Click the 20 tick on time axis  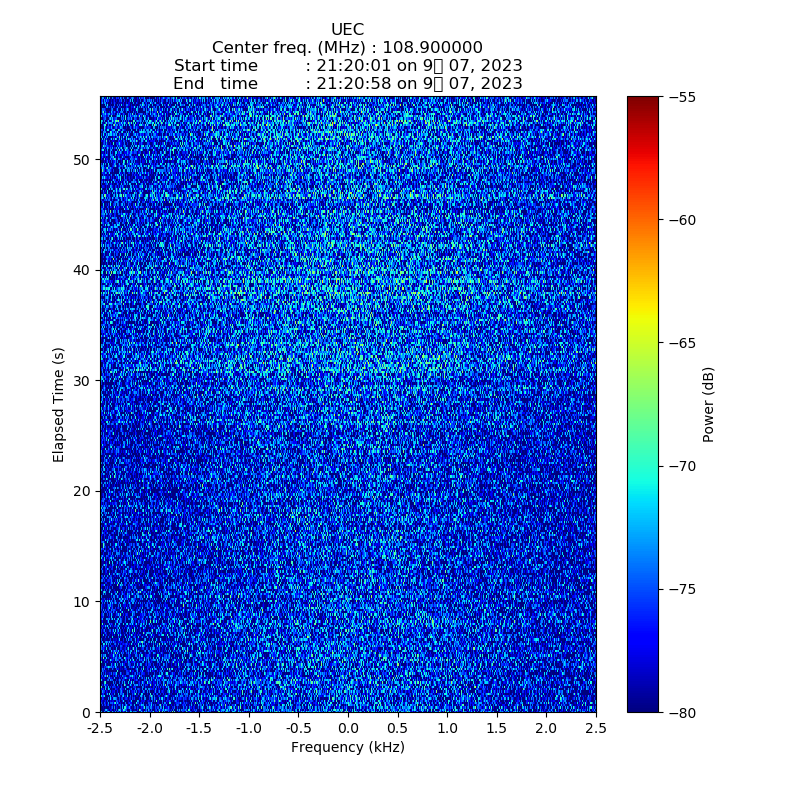coord(81,491)
